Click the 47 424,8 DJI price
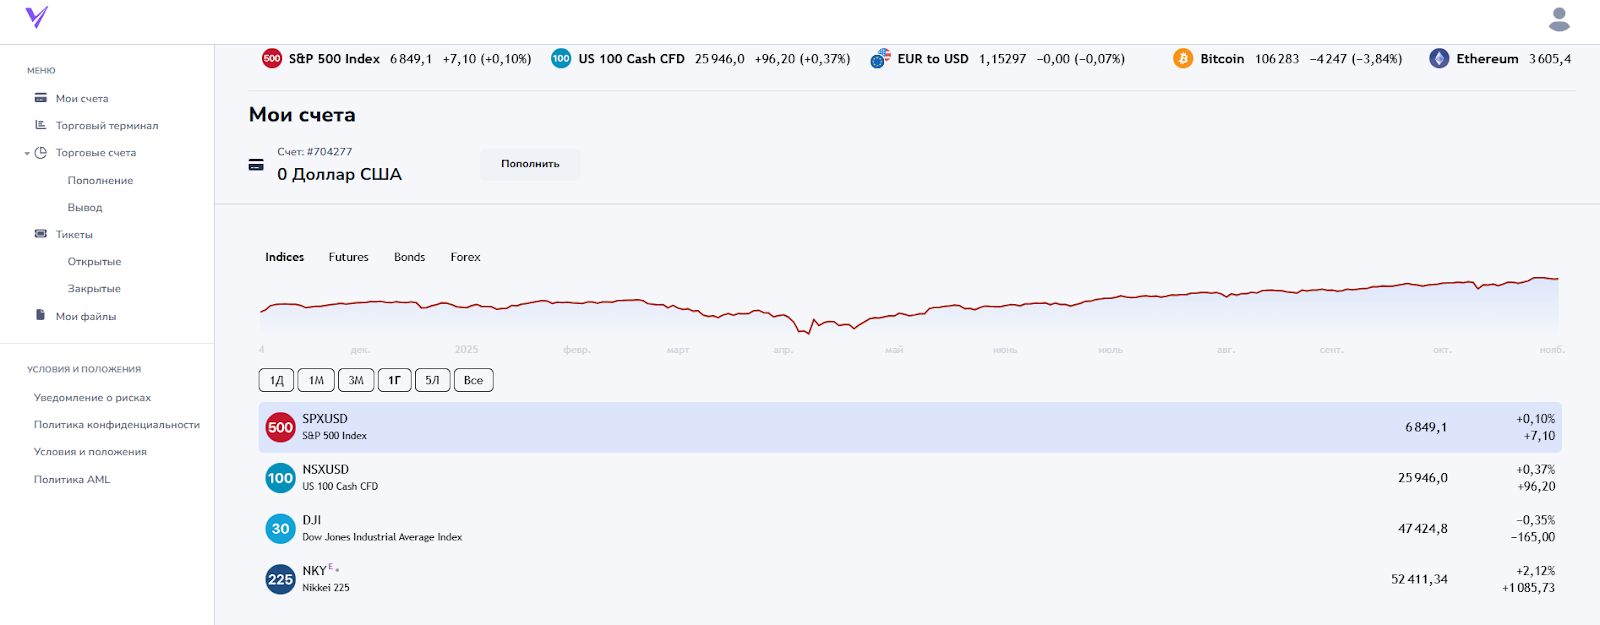The width and height of the screenshot is (1600, 625). (1422, 528)
